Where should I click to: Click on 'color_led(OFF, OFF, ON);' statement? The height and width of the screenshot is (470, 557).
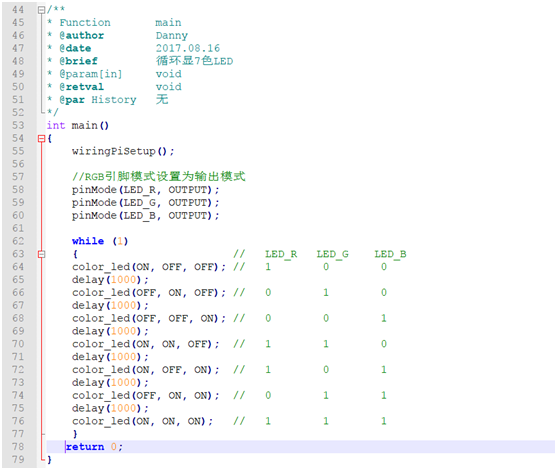[x=148, y=318]
